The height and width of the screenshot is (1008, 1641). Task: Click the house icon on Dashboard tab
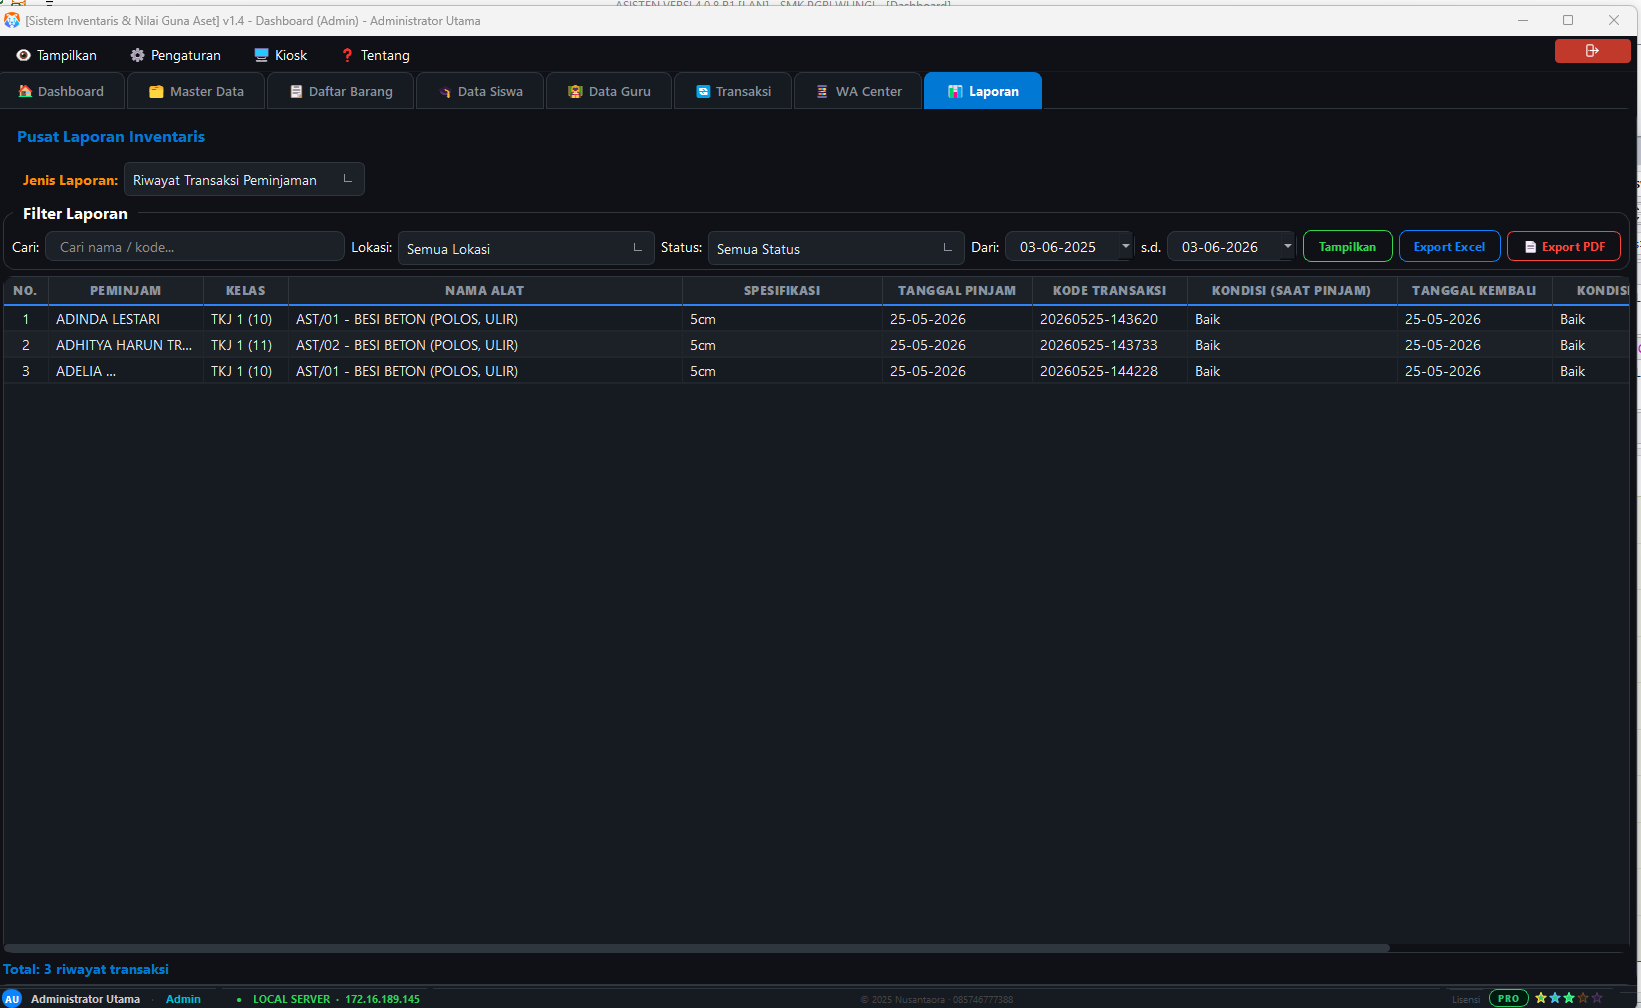point(25,91)
